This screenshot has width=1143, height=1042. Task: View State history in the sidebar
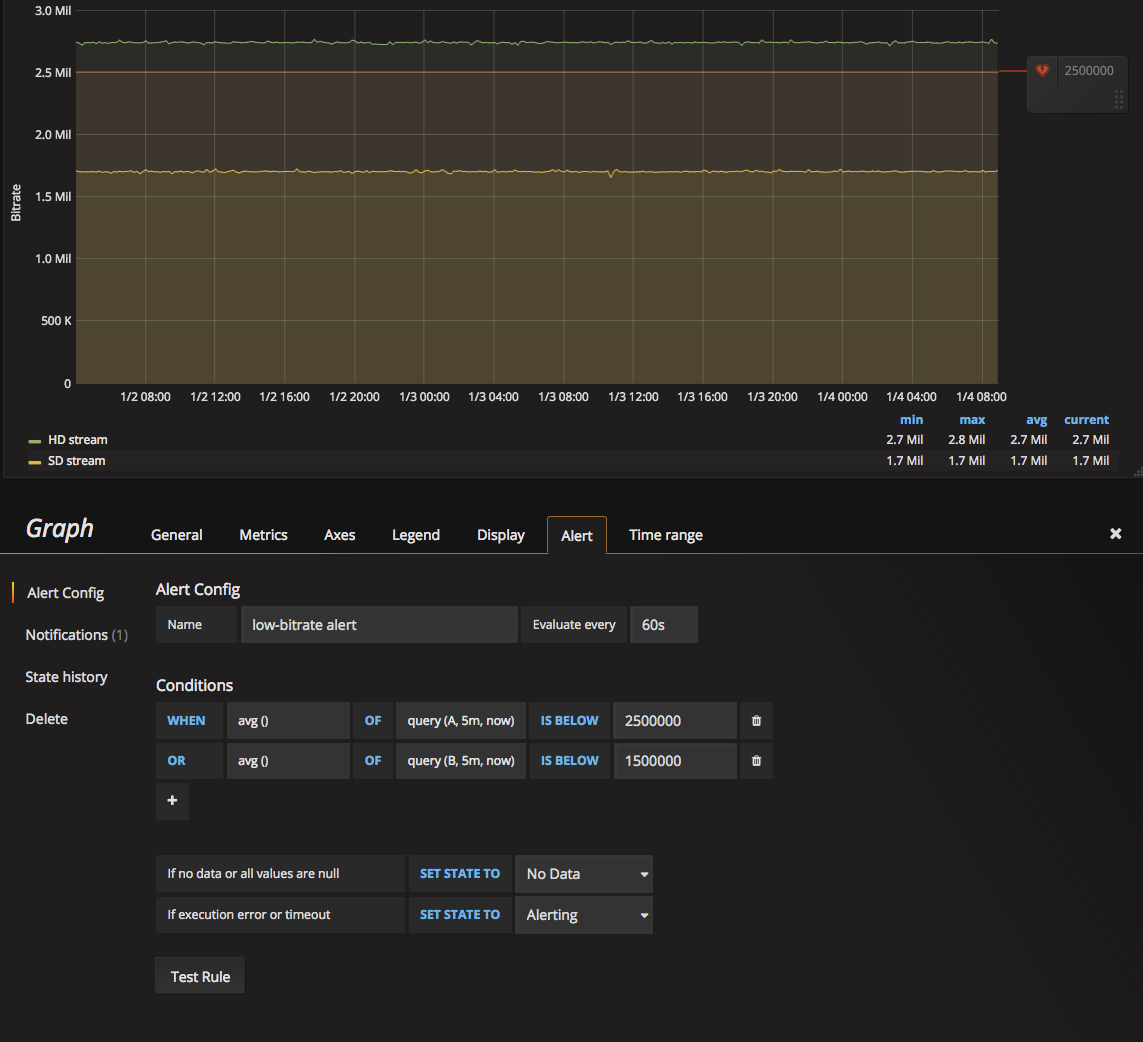[x=66, y=677]
